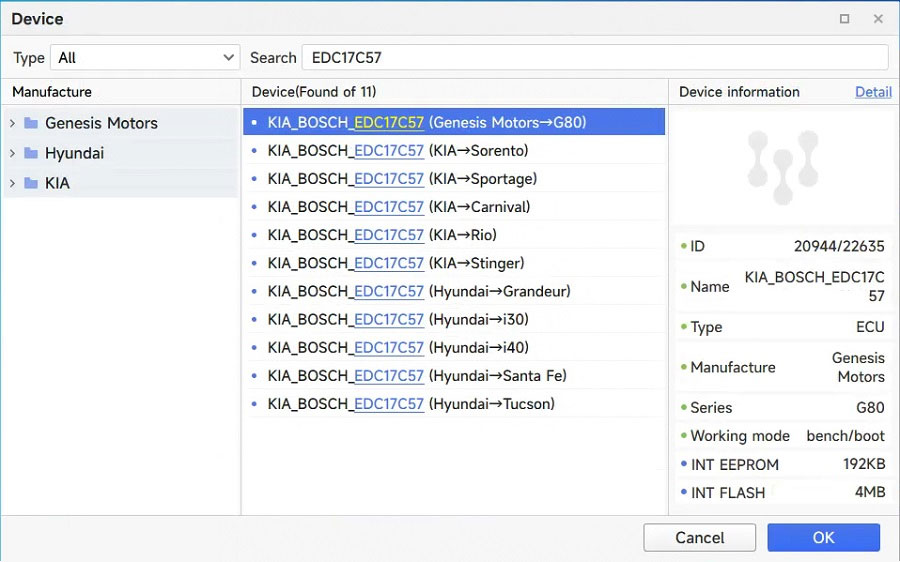This screenshot has width=900, height=562.
Task: Click the device thumbnail placeholder image
Action: pos(782,163)
